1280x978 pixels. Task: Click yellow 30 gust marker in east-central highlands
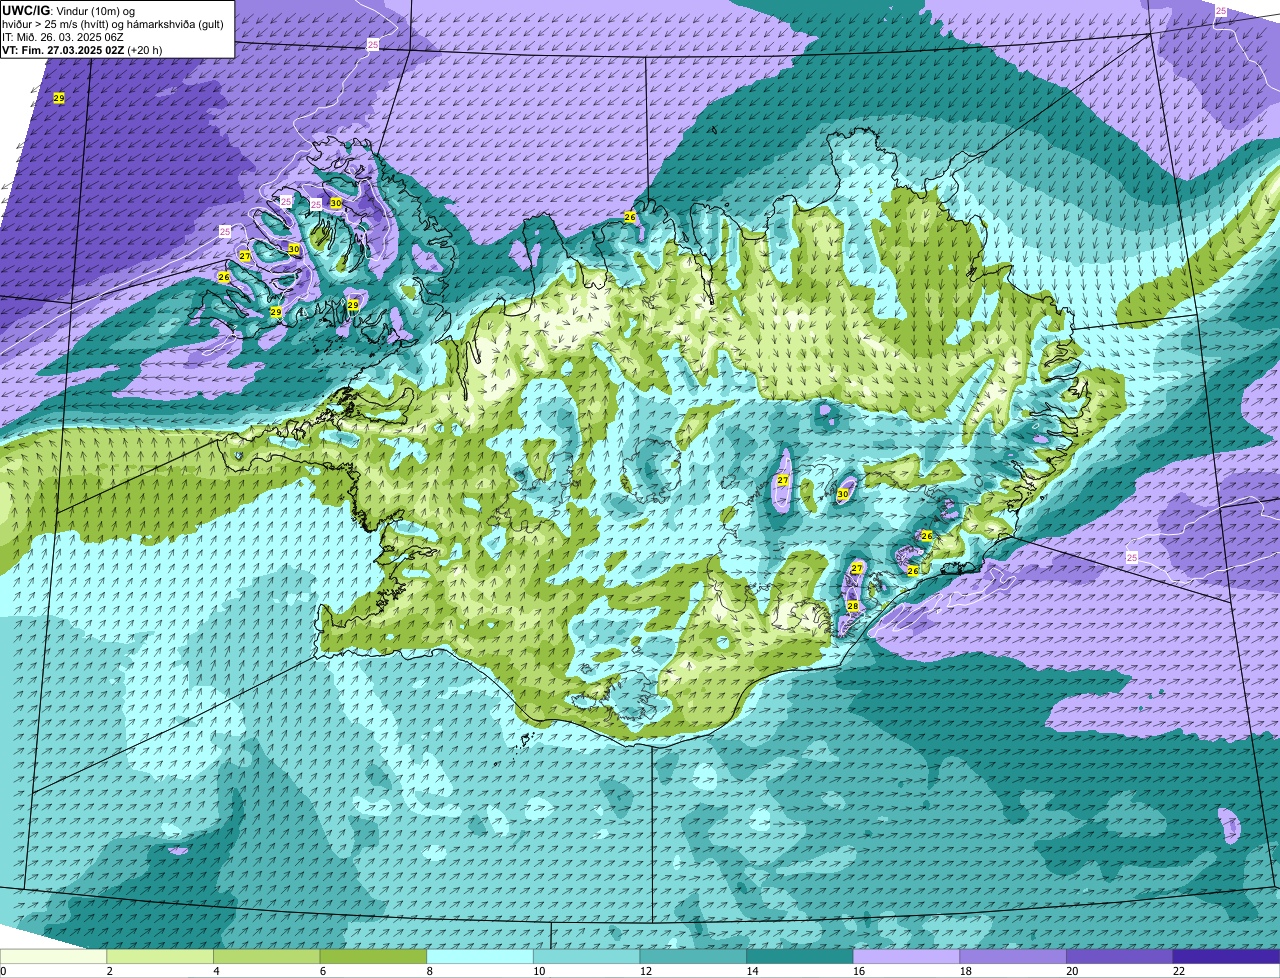pos(843,494)
